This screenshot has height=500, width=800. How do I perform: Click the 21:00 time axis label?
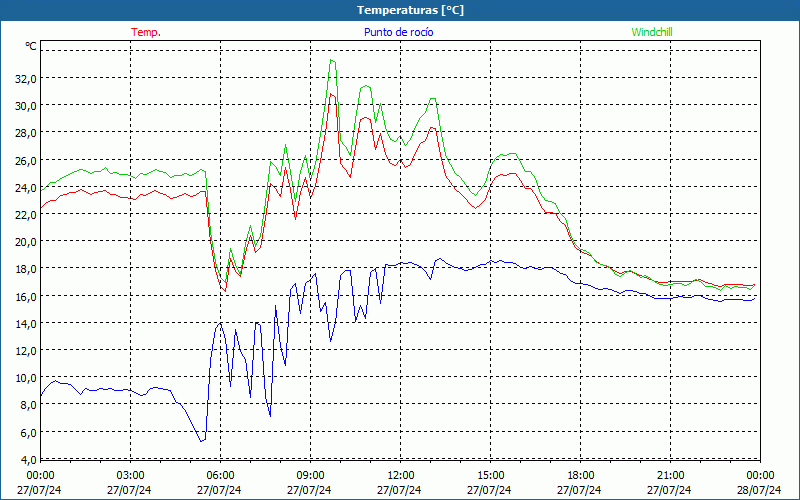tap(670, 476)
